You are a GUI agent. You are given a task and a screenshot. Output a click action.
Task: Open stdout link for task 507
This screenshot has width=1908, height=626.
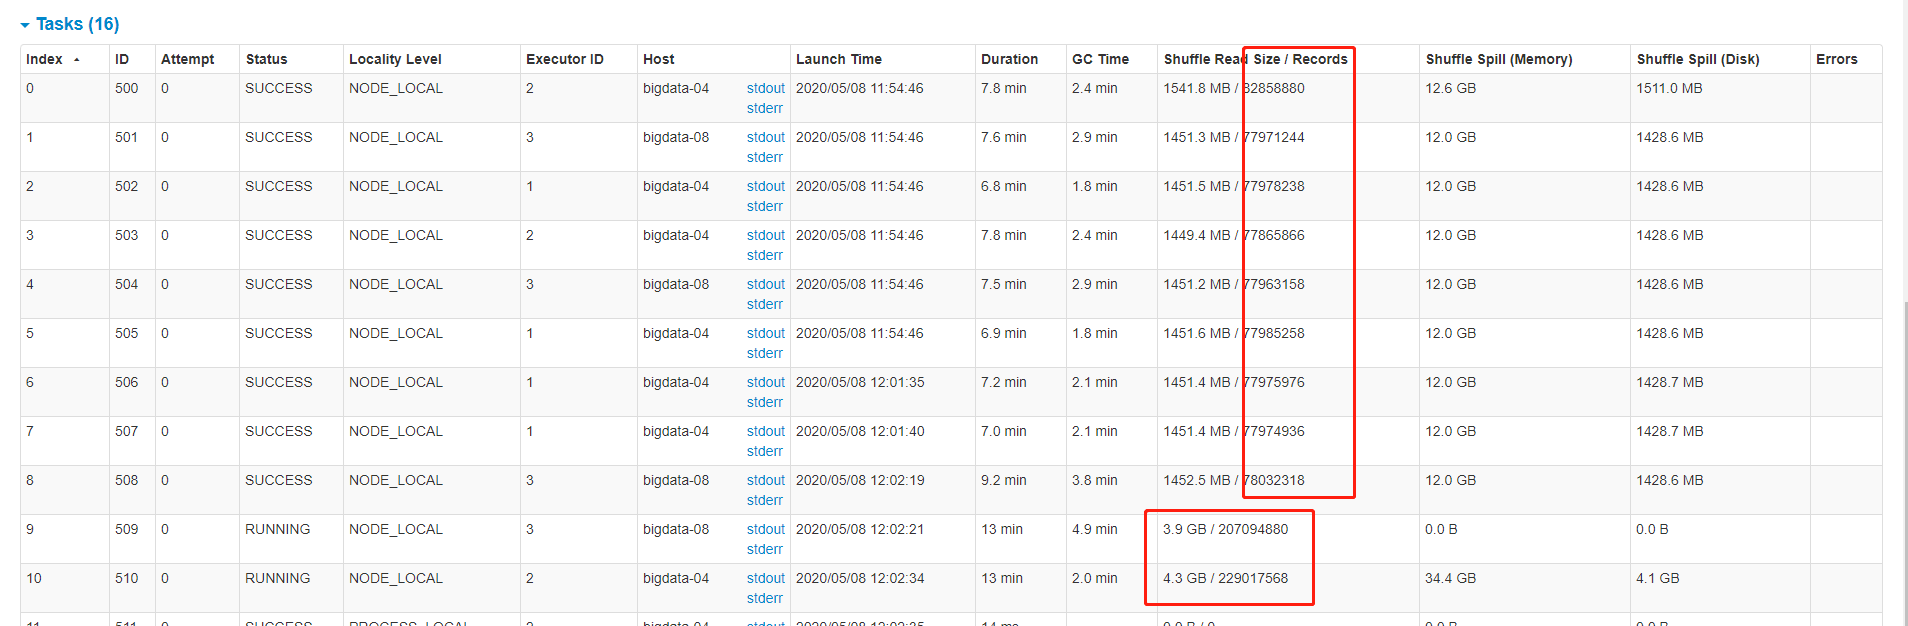pyautogui.click(x=765, y=431)
